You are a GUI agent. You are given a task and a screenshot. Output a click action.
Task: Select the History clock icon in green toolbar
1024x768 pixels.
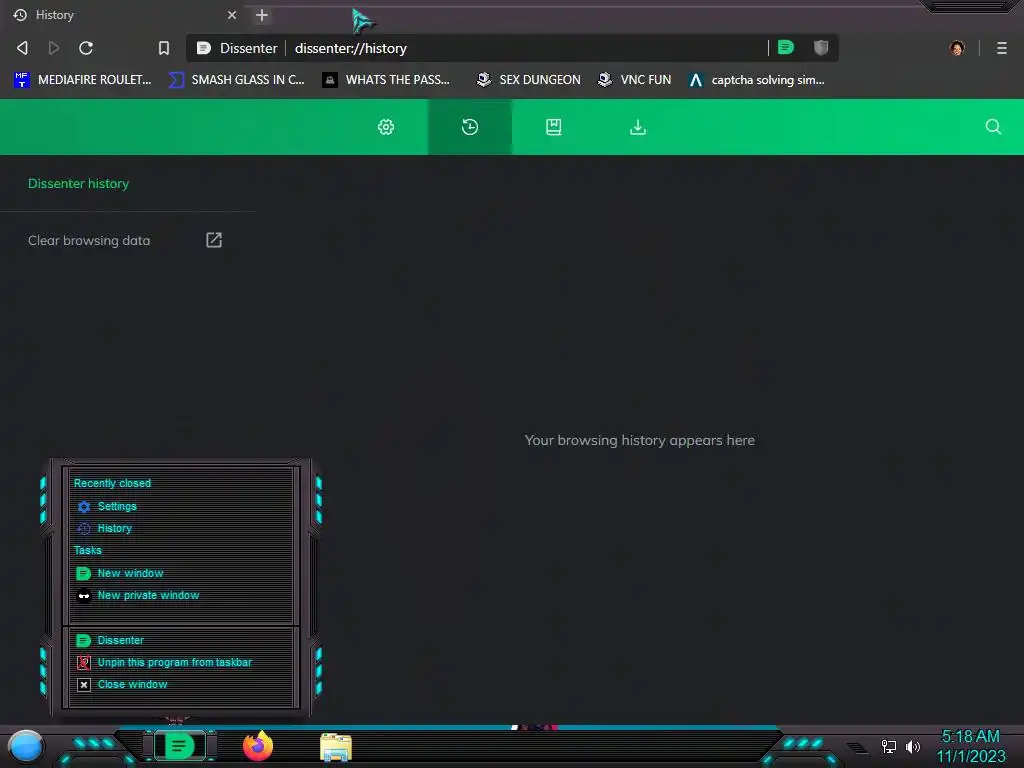click(470, 127)
